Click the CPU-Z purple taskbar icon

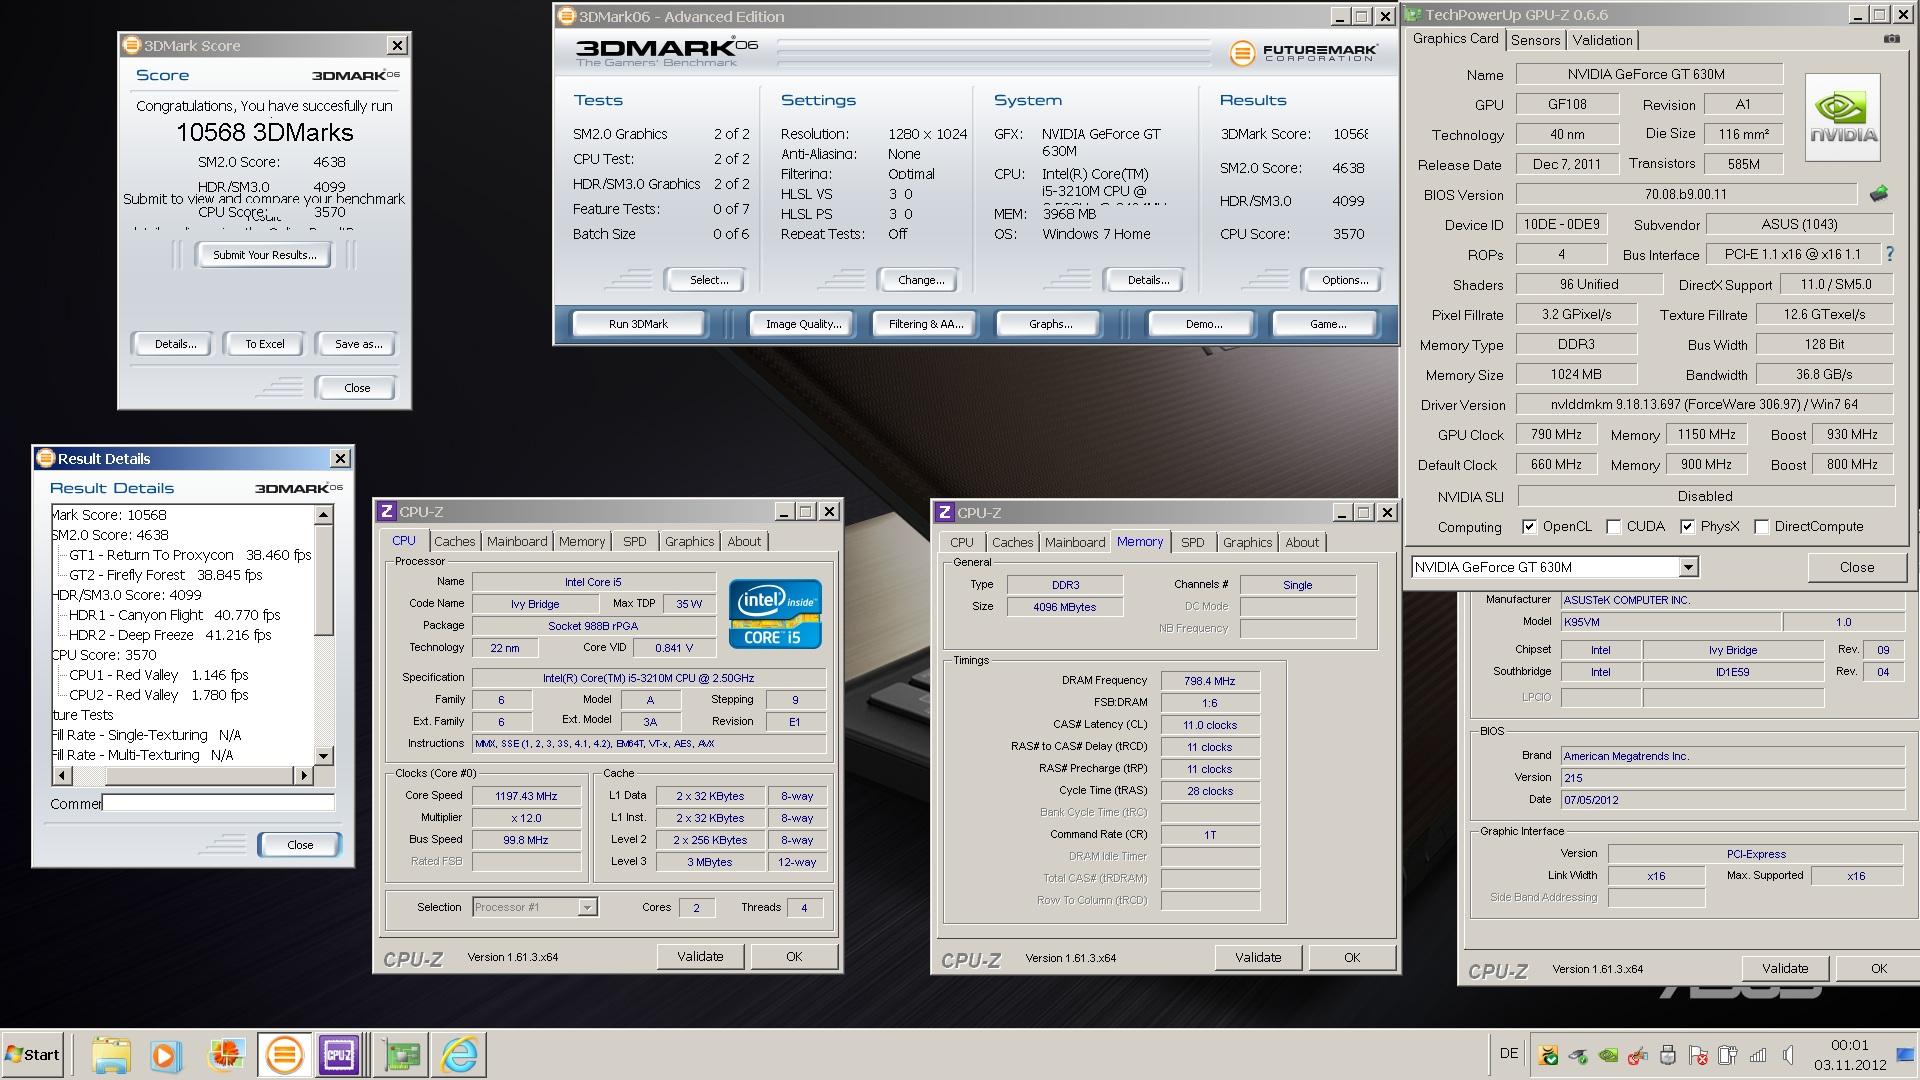339,1055
